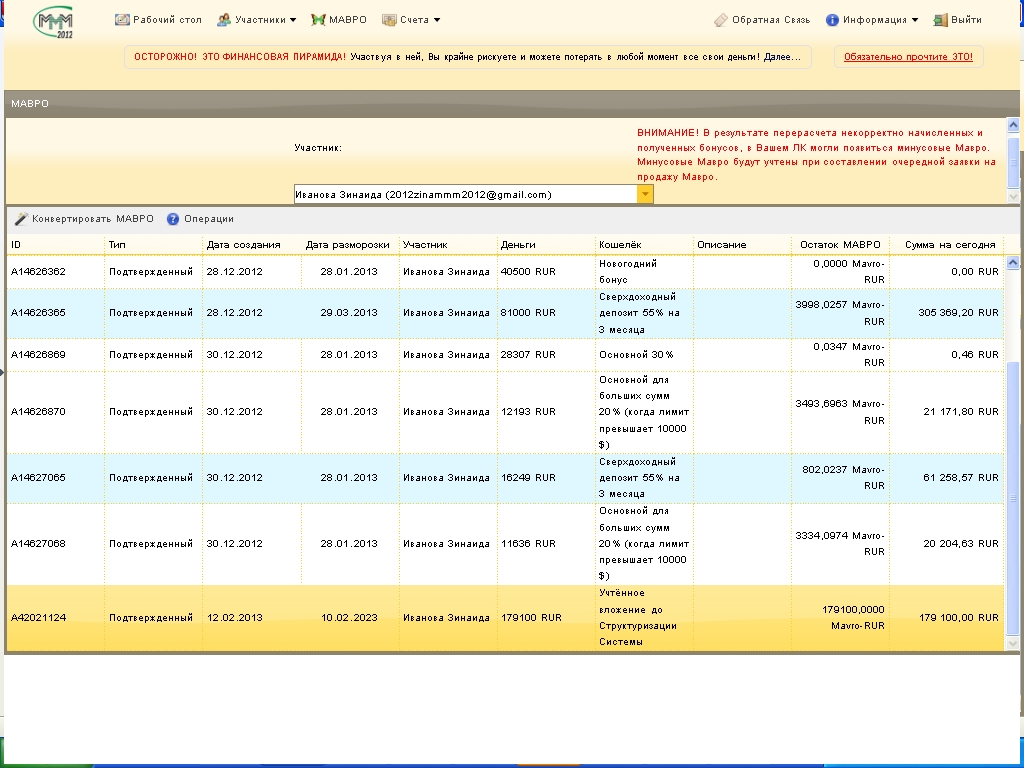Select row A14626869

pyautogui.click(x=505, y=355)
